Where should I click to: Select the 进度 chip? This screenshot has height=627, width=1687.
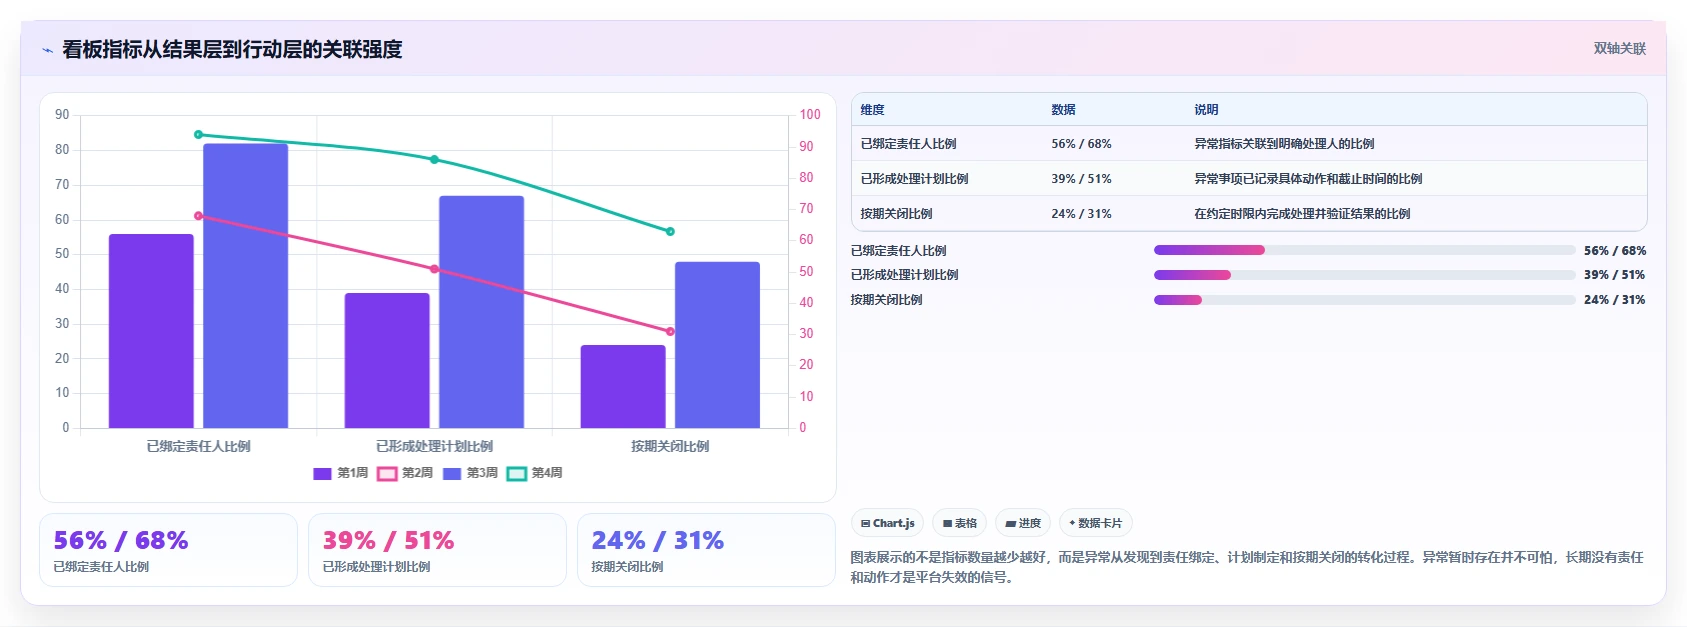click(1023, 523)
